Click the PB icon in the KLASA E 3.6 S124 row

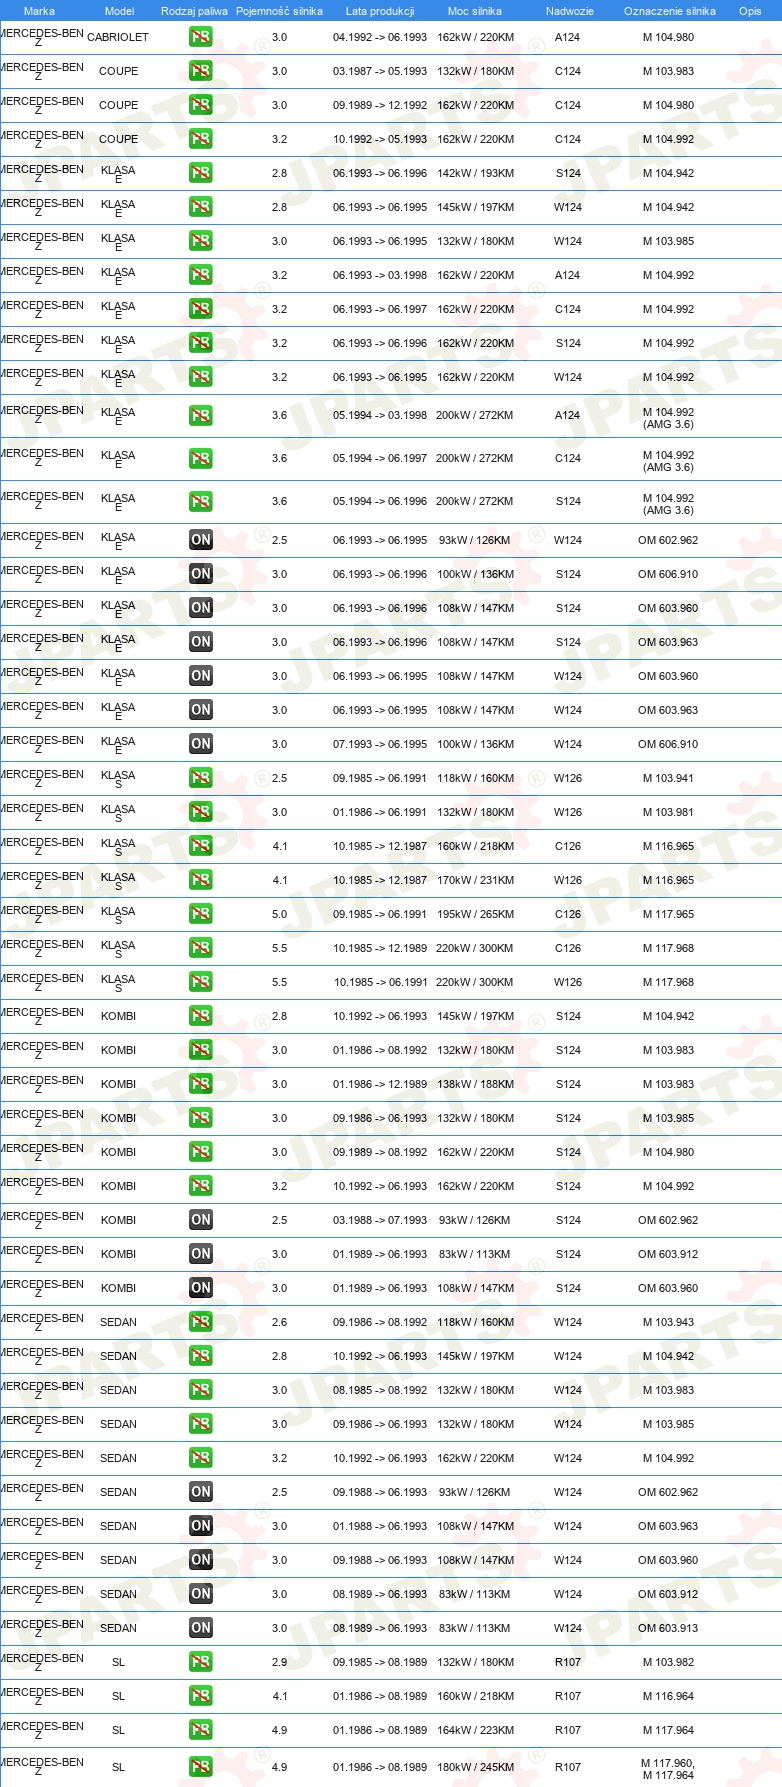point(201,501)
